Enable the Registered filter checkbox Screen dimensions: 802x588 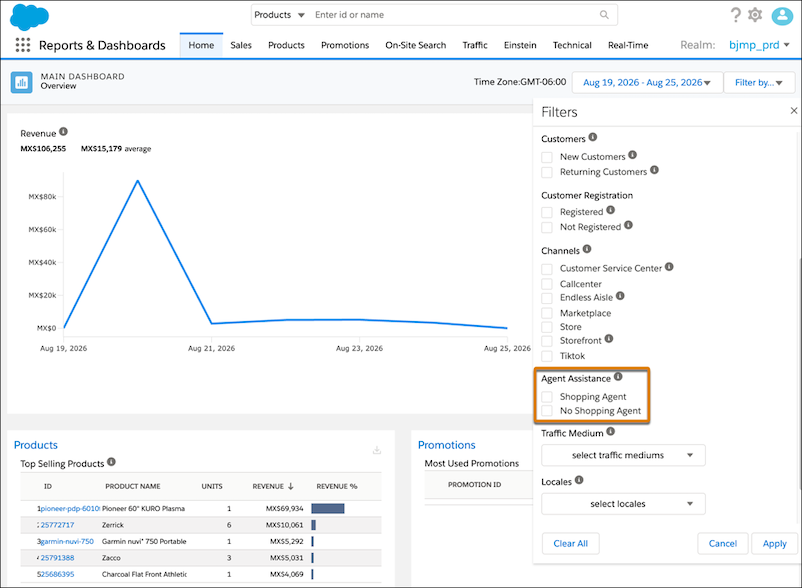[x=547, y=212]
